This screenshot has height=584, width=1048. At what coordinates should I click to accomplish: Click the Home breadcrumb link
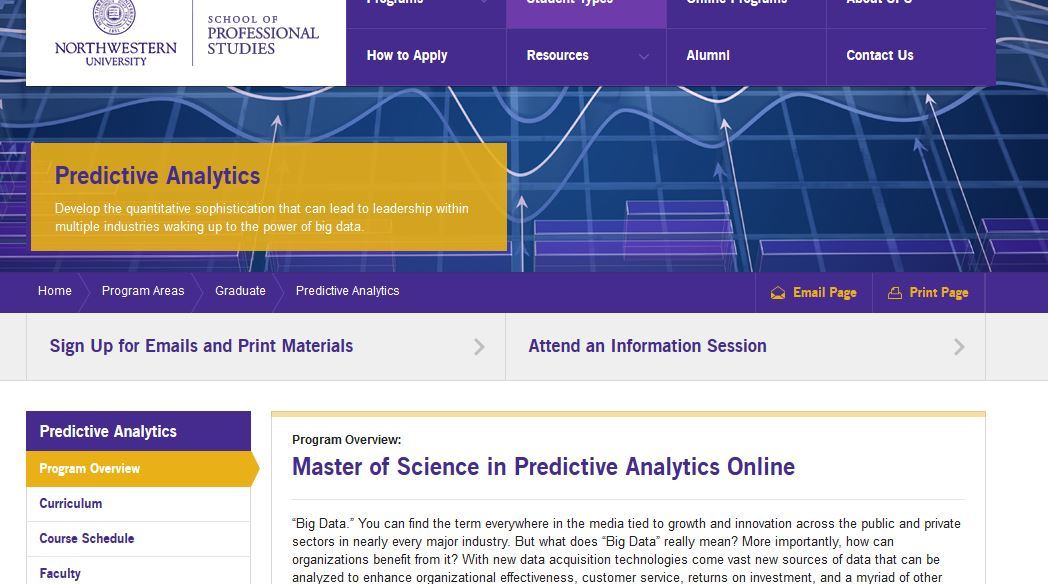[x=55, y=291]
